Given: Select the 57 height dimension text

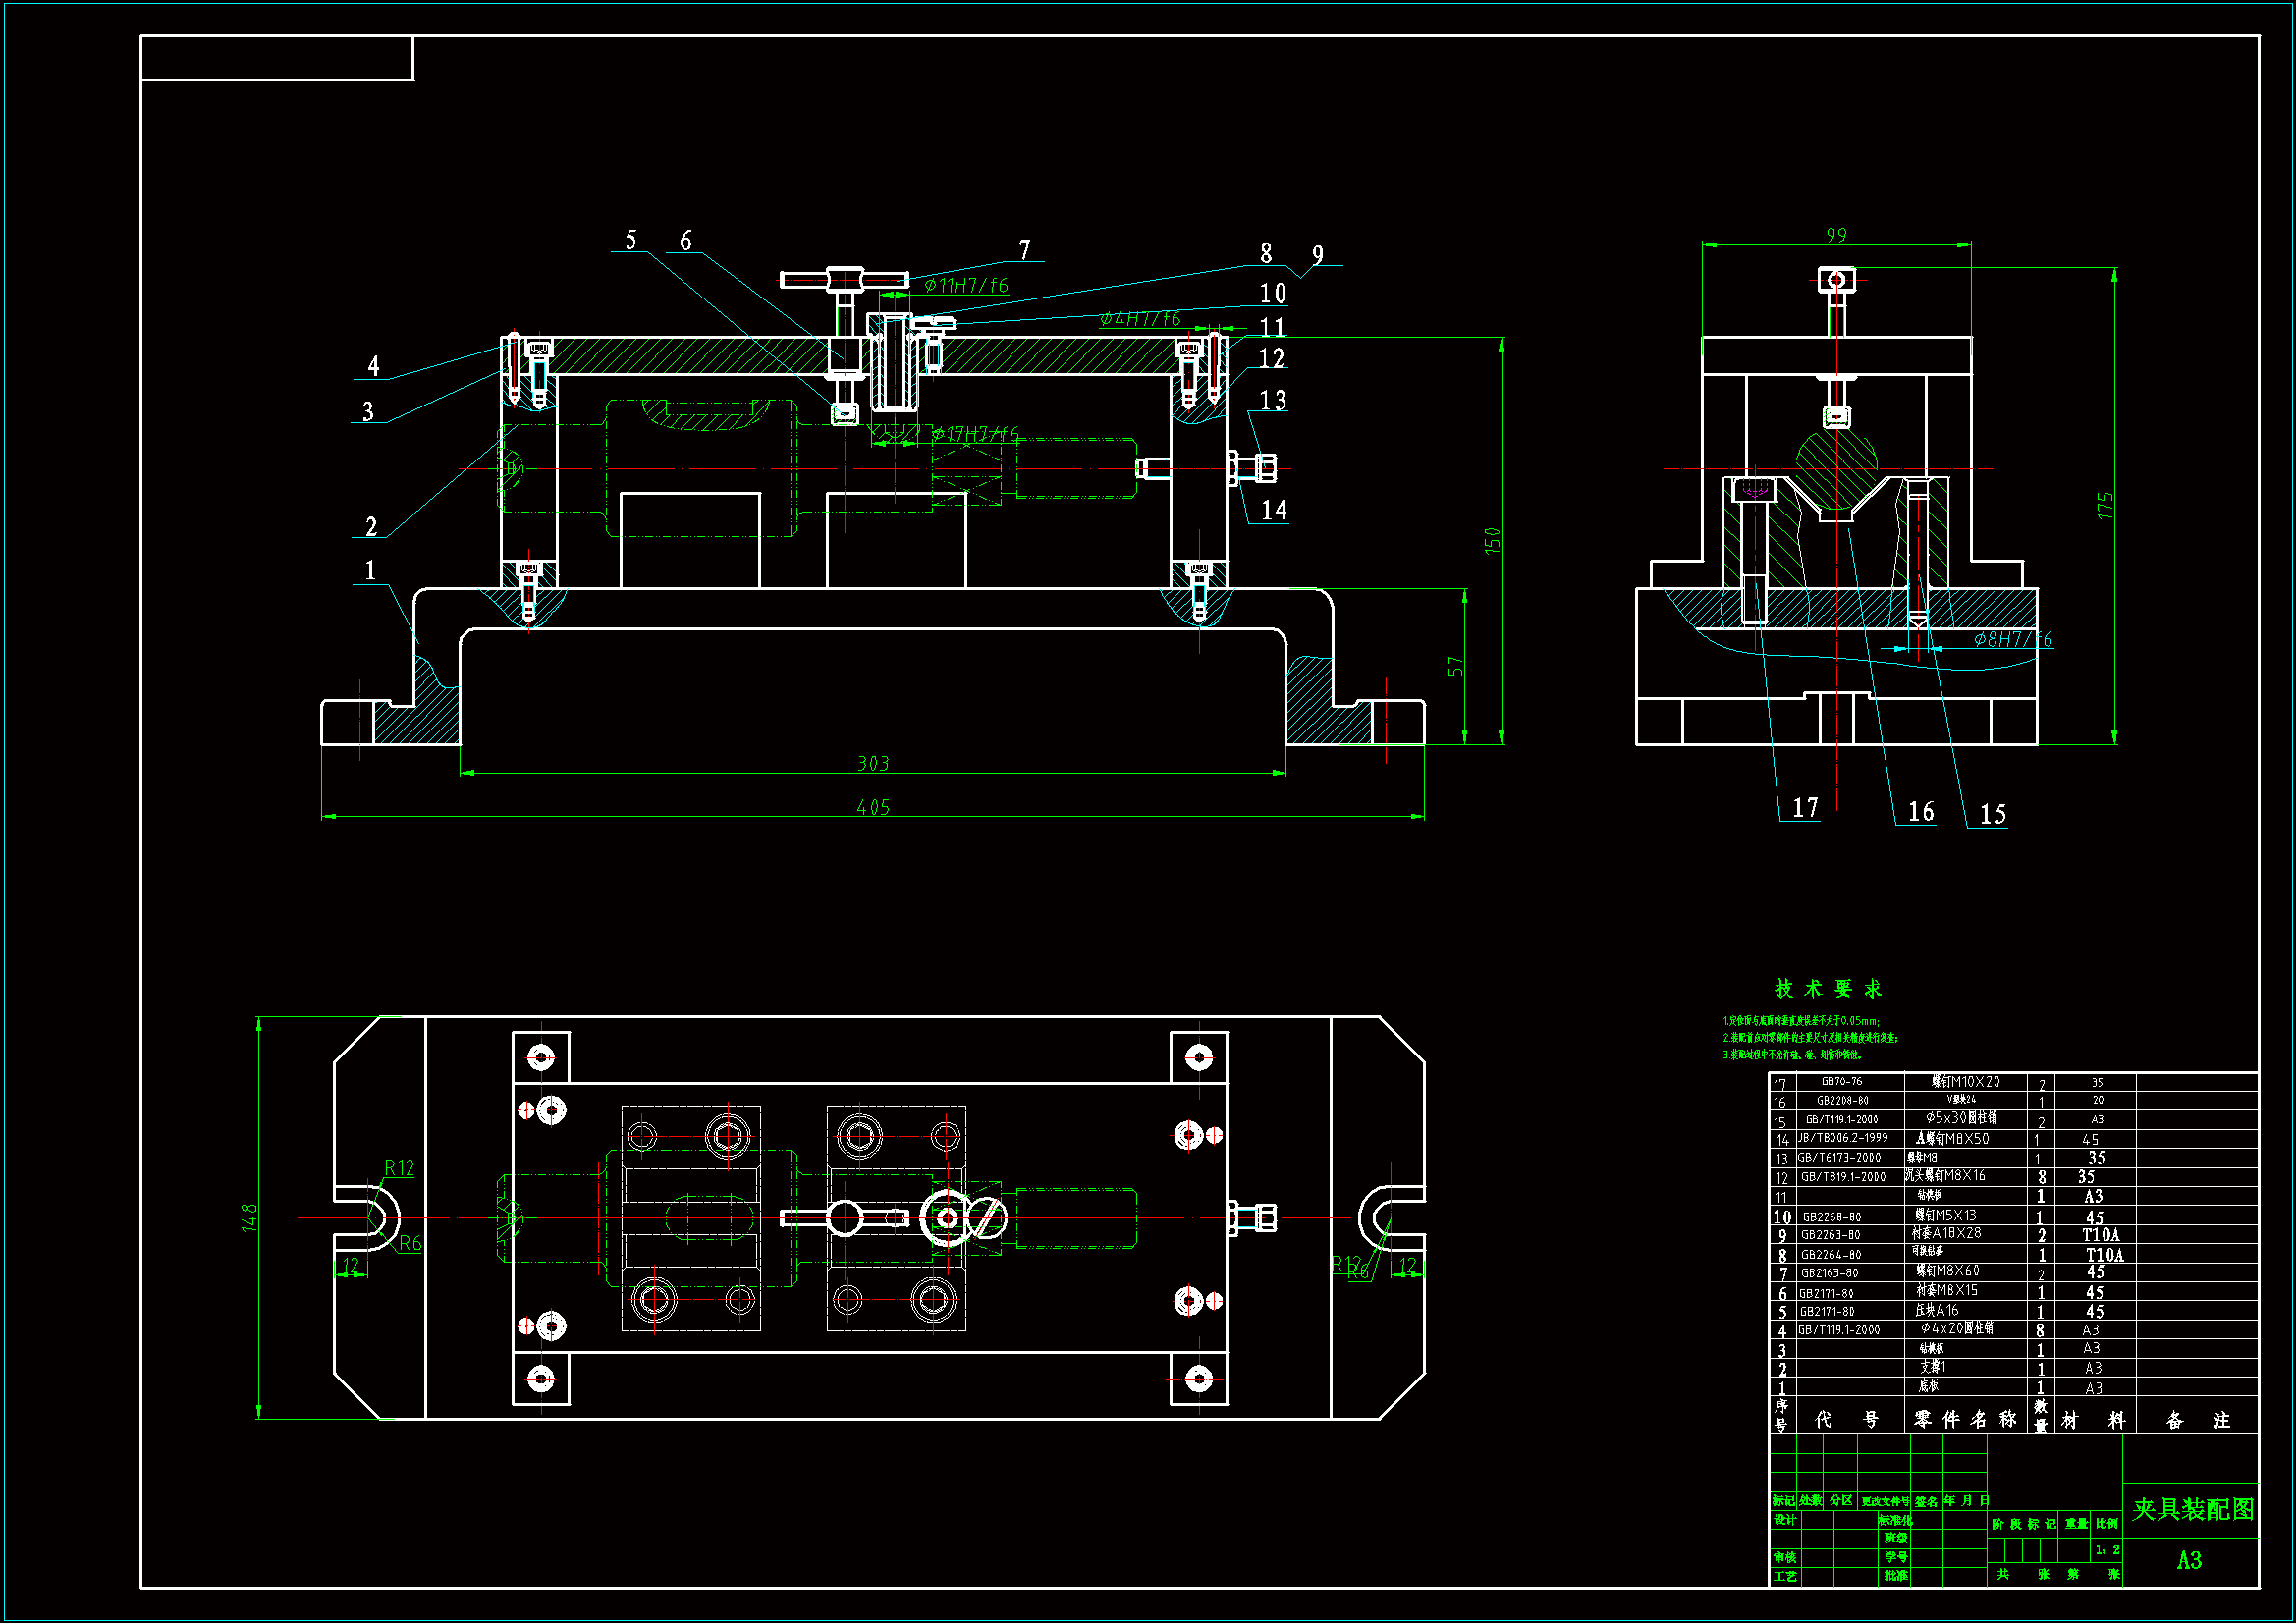Looking at the screenshot, I should coord(1454,666).
